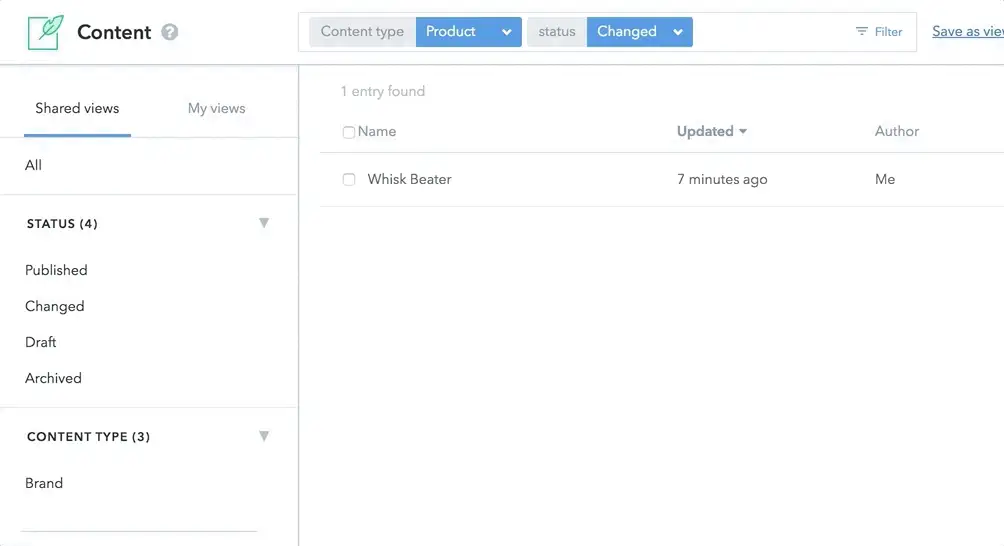The width and height of the screenshot is (1004, 546).
Task: Select the Published status view
Action: coord(56,270)
